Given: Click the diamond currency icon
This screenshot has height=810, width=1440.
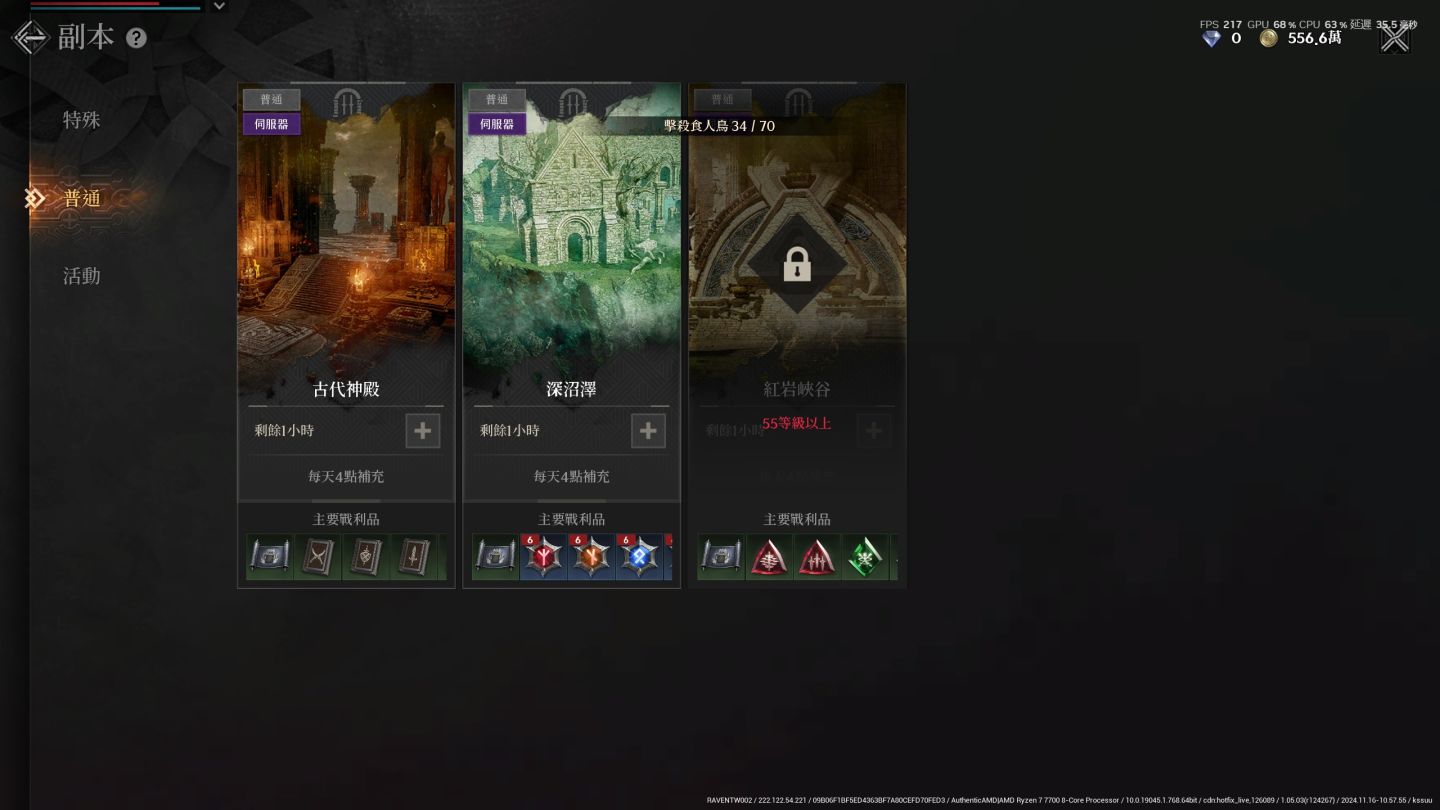Looking at the screenshot, I should pyautogui.click(x=1211, y=38).
